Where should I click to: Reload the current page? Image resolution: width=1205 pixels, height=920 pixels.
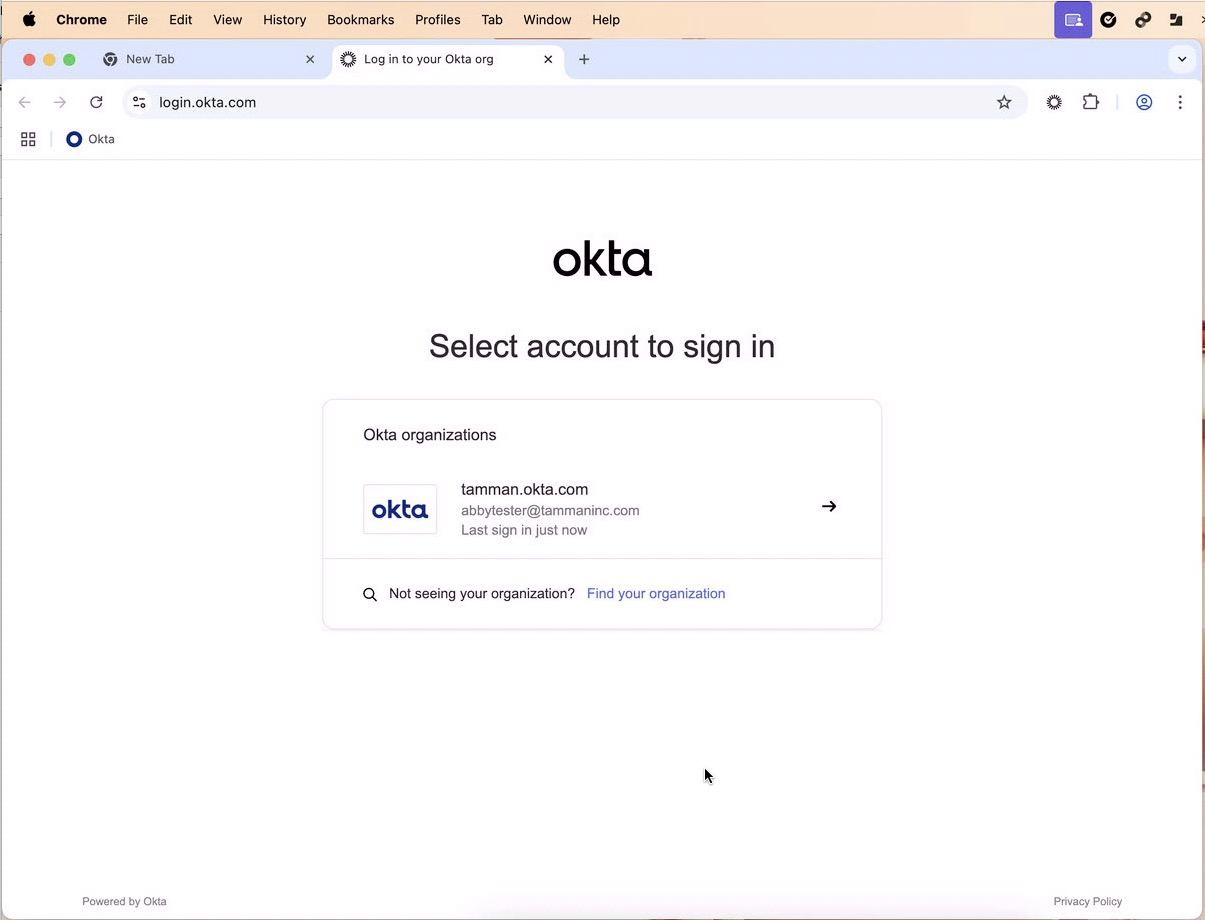[x=96, y=102]
